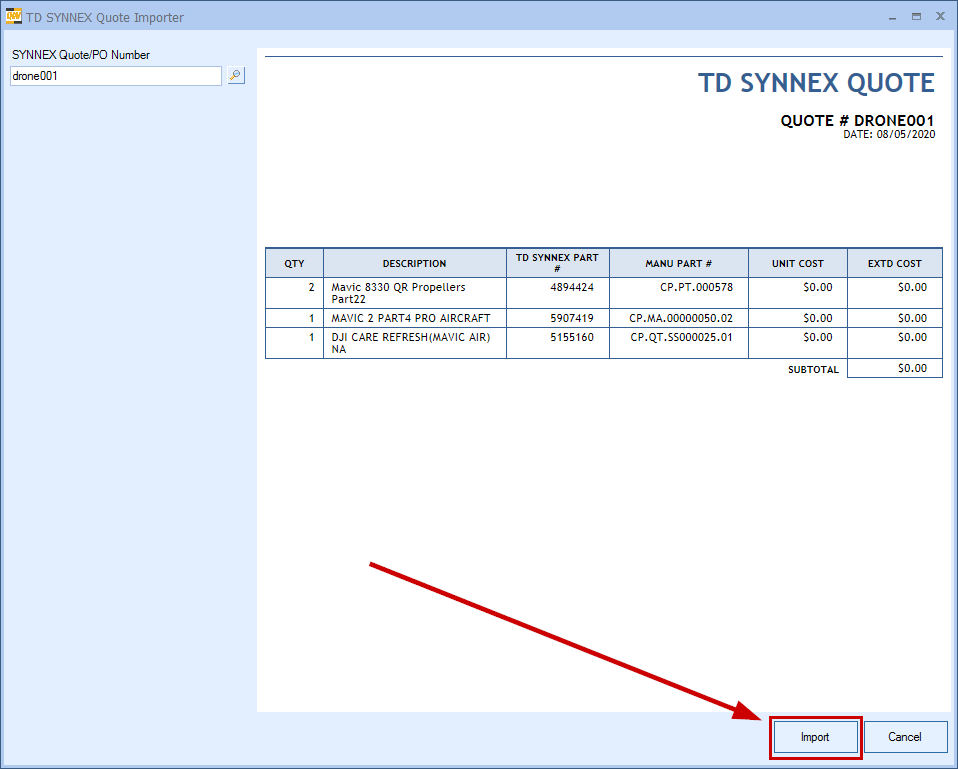
Task: Focus the SYNNEX Quote/PO Number field
Action: click(116, 76)
